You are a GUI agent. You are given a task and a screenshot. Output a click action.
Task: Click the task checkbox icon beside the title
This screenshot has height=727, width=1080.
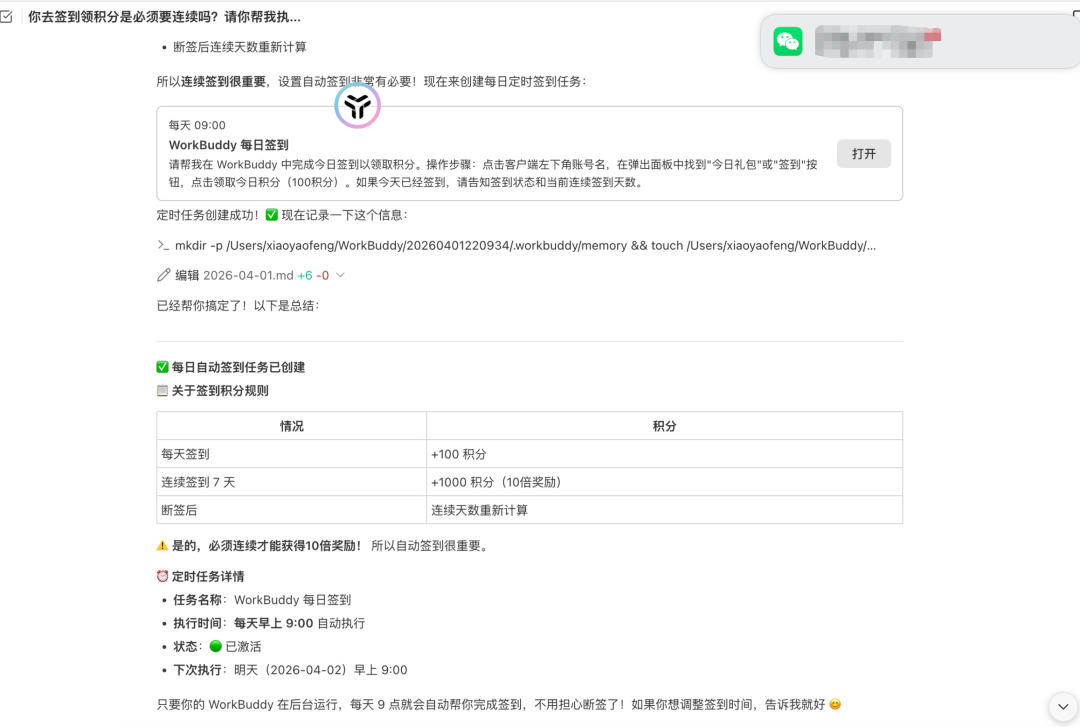click(7, 17)
